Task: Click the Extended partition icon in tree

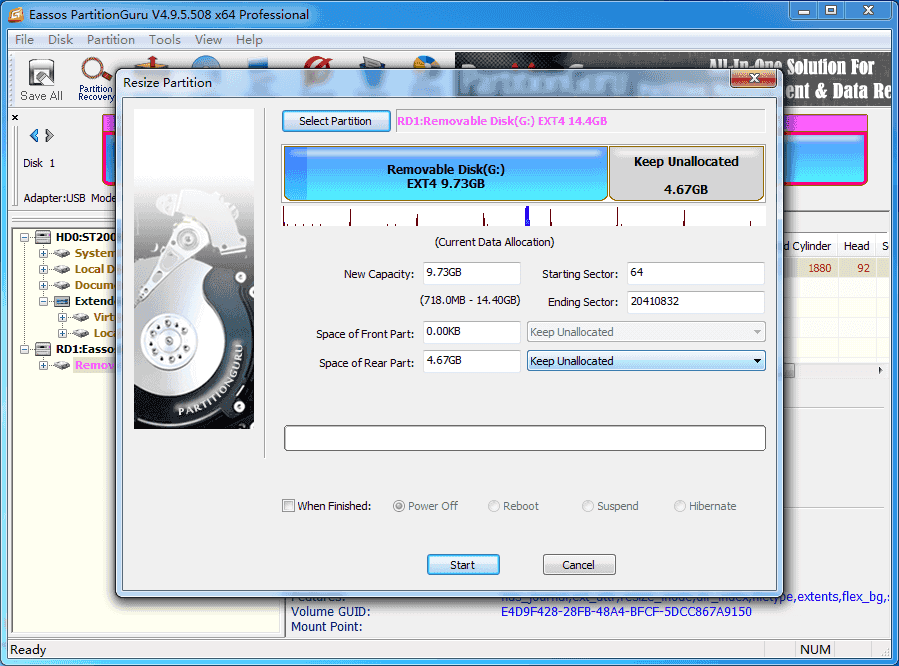Action: (x=62, y=301)
